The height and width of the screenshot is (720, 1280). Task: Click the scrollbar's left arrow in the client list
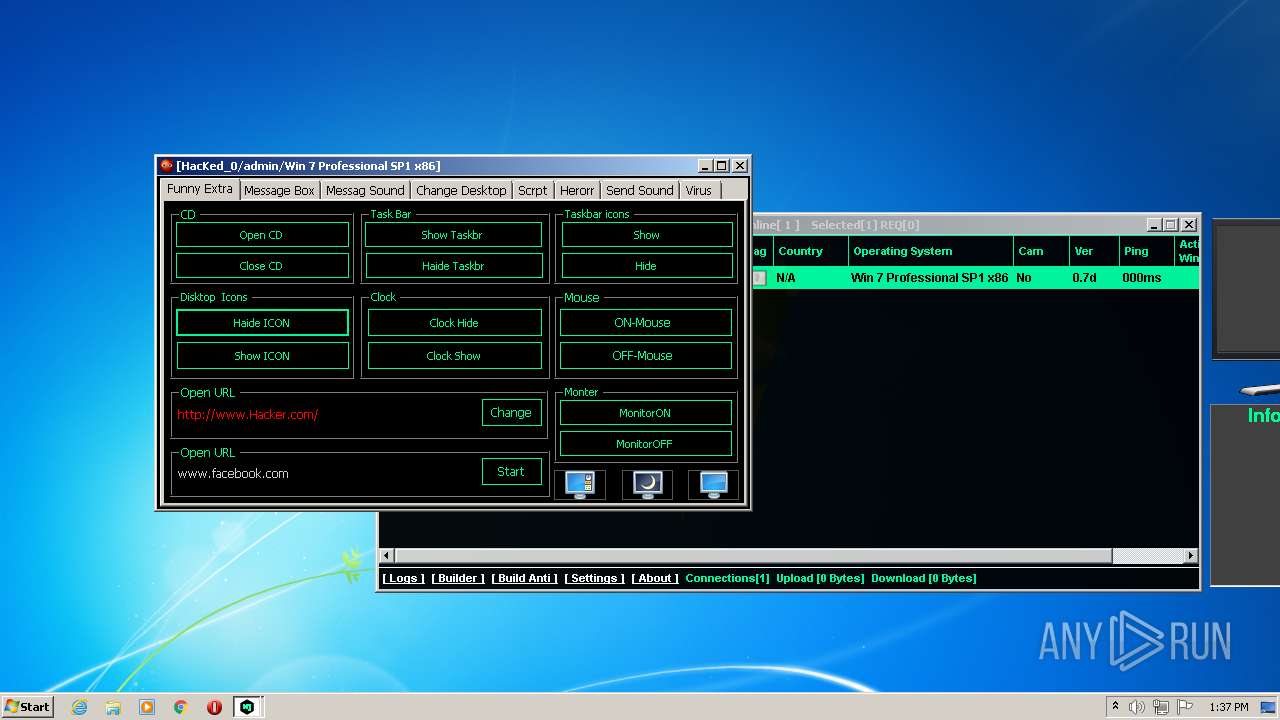387,555
